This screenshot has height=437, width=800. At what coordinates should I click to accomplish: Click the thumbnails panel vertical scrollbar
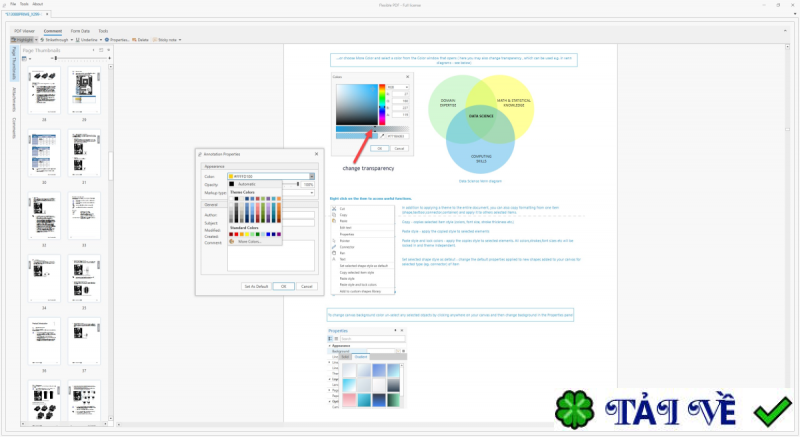point(111,166)
